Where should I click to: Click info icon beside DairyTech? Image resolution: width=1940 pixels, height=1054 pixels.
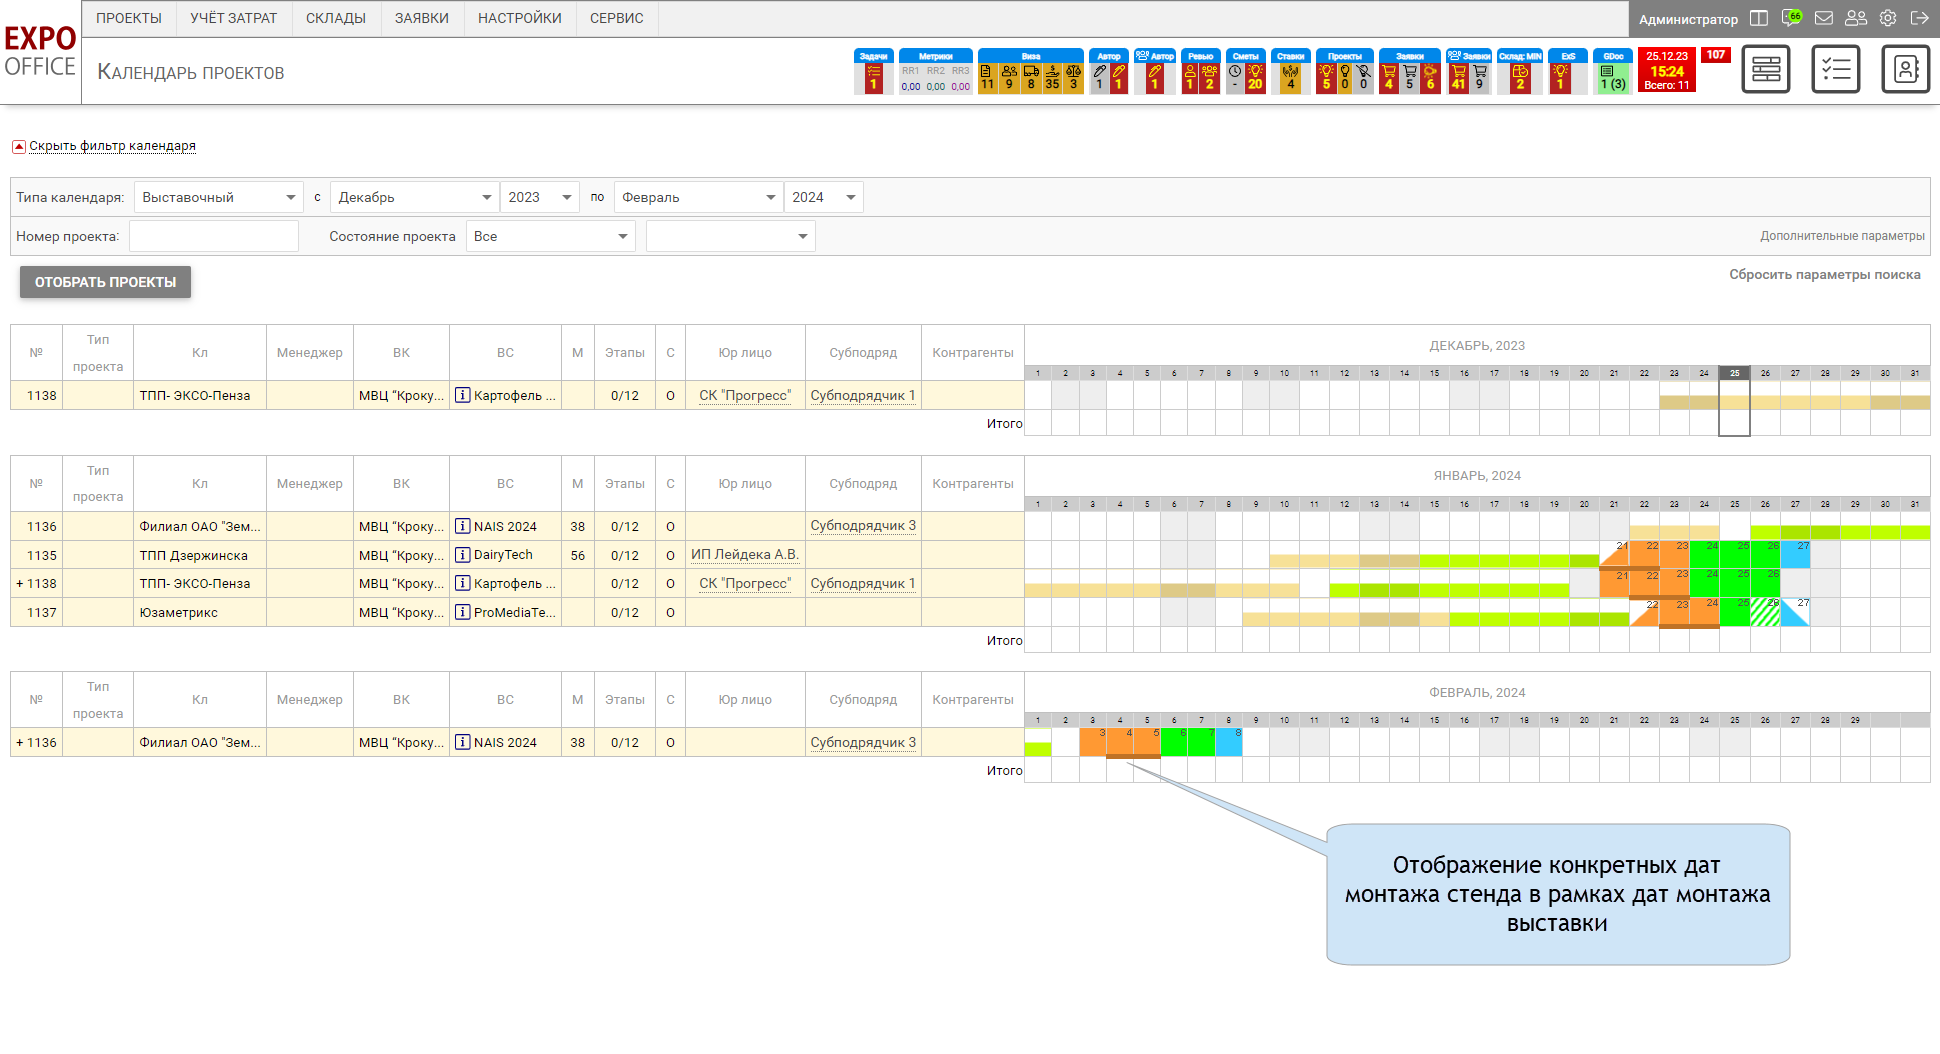point(462,555)
